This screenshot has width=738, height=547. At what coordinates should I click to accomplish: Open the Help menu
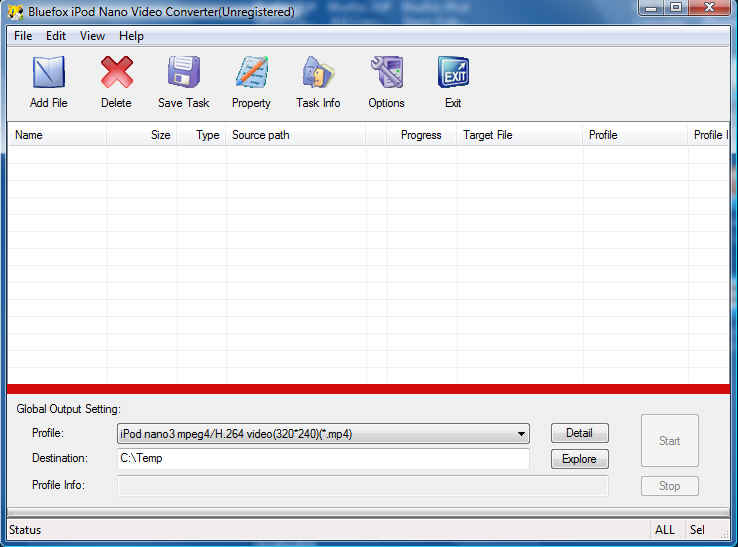(131, 36)
